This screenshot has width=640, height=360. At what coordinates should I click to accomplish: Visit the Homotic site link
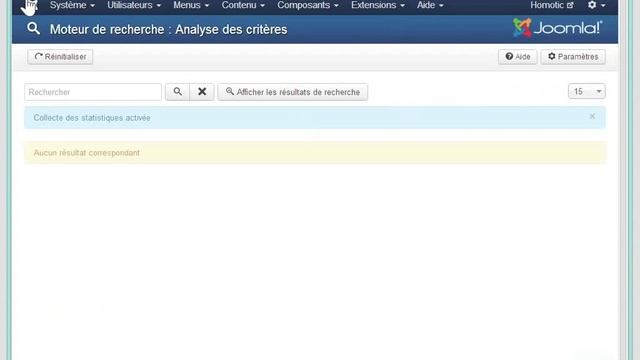tap(551, 5)
